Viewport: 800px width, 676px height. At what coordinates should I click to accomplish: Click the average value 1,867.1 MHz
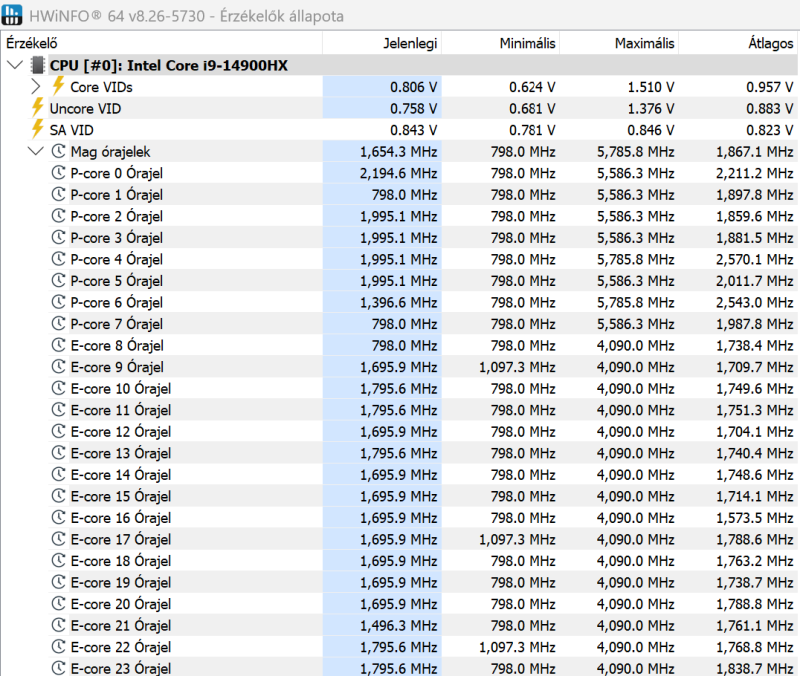tap(755, 152)
